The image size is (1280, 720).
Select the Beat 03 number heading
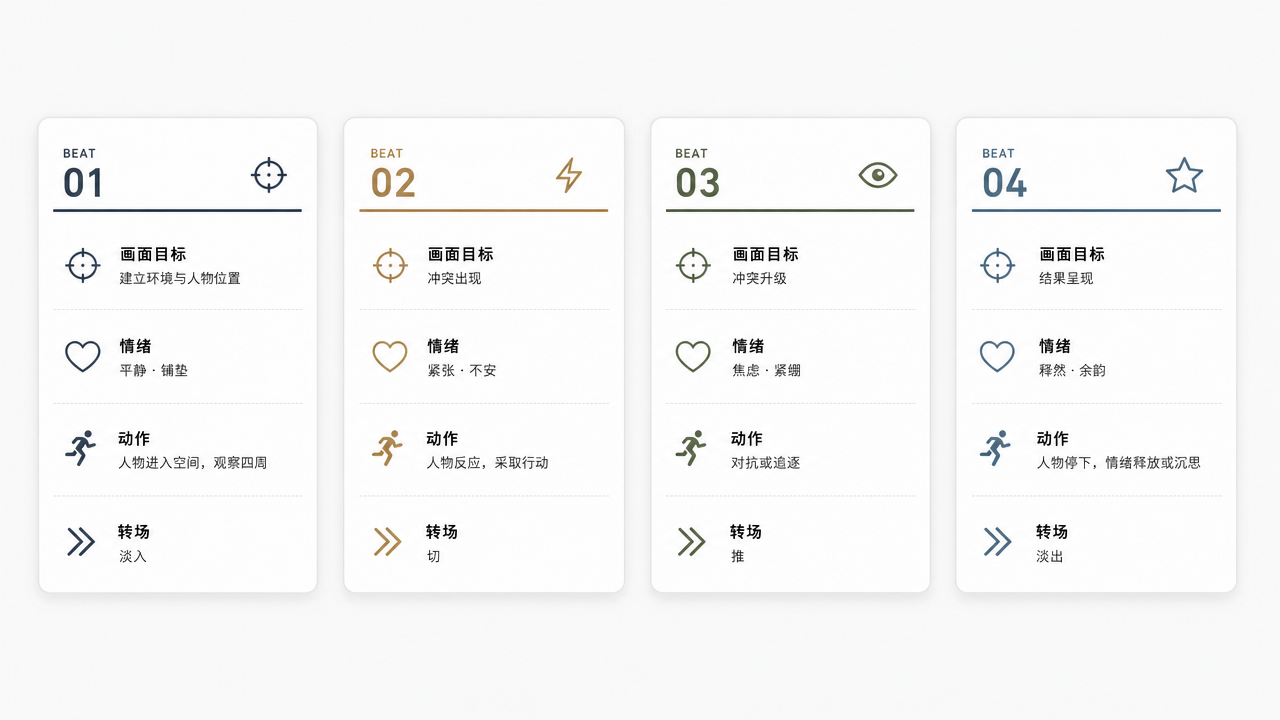coord(697,183)
